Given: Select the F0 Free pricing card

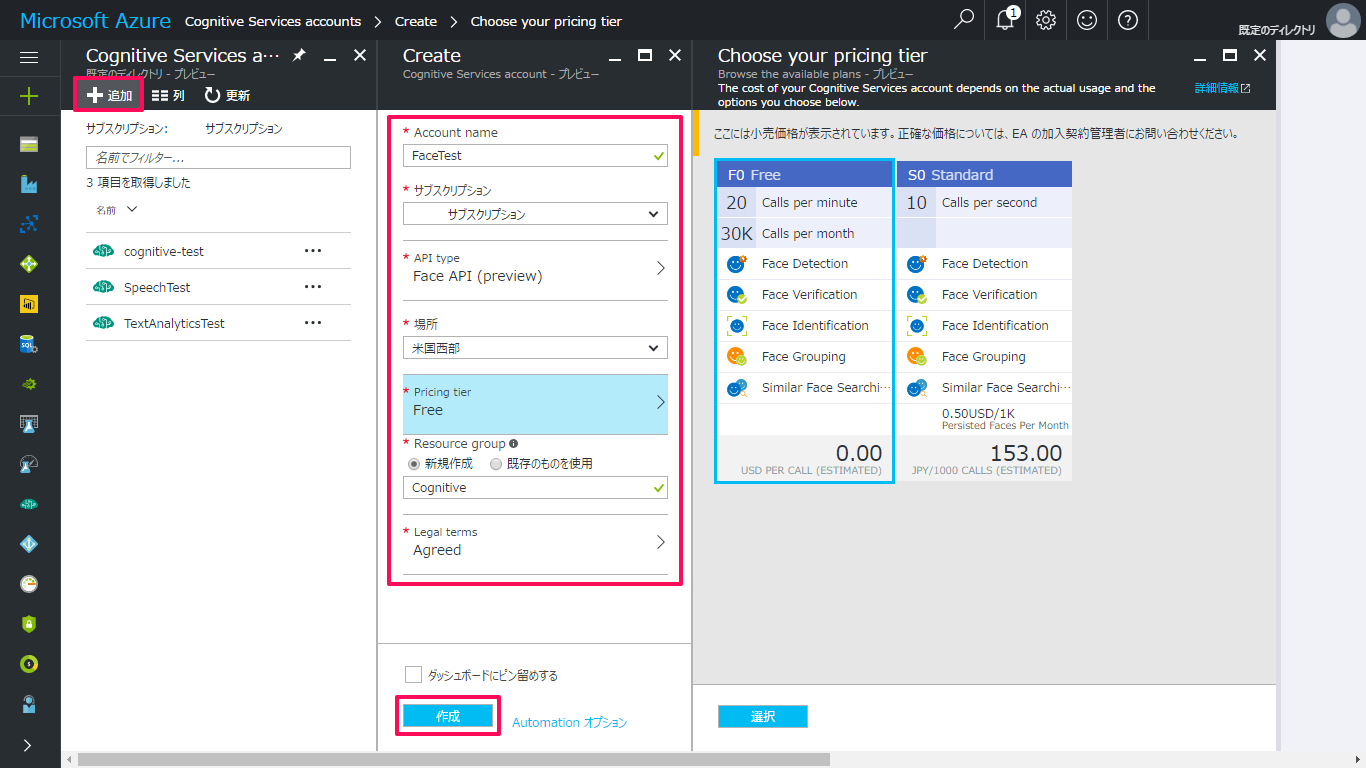Looking at the screenshot, I should pos(804,321).
